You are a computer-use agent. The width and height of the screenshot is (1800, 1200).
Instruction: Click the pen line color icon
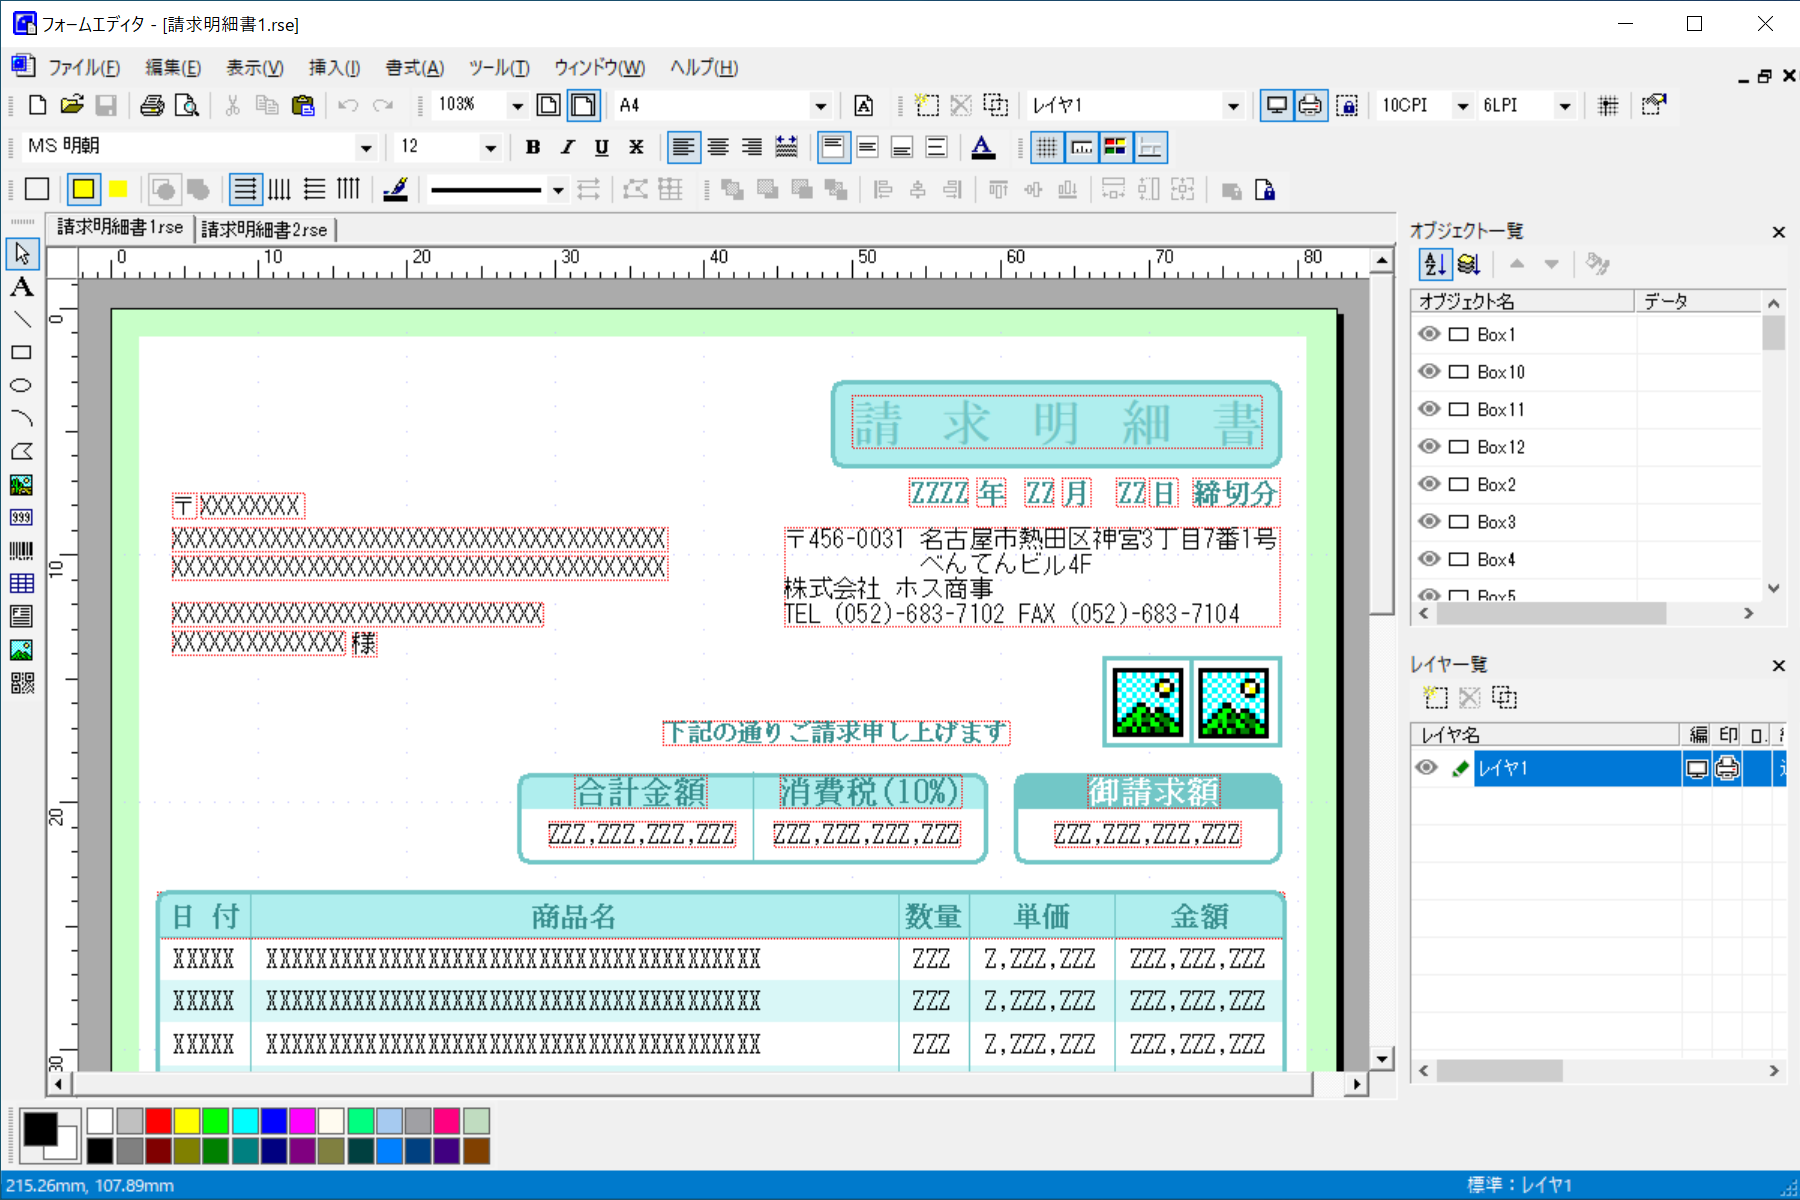[396, 189]
